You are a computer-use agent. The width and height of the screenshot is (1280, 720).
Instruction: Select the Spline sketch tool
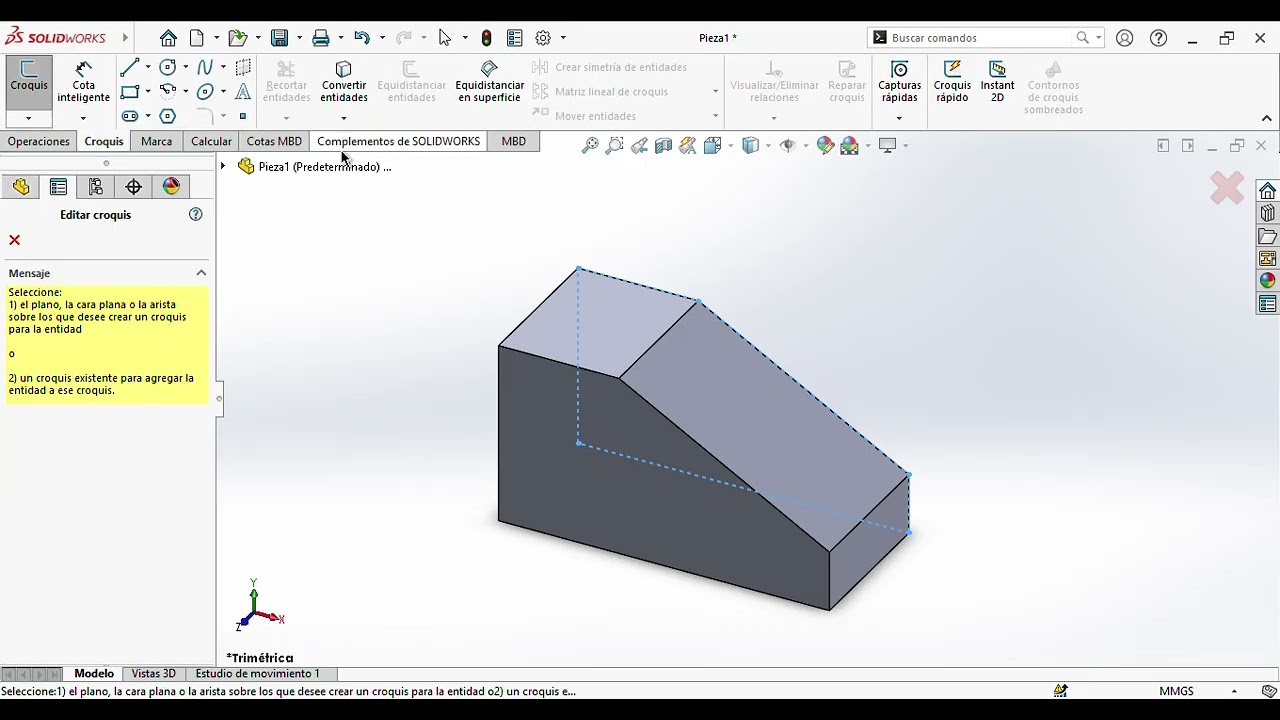point(205,67)
